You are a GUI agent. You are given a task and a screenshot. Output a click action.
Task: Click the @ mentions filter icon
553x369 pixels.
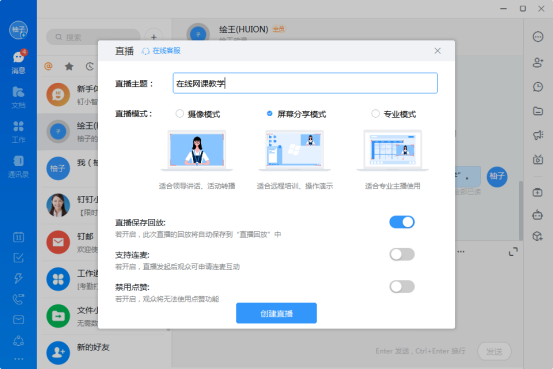(48, 66)
